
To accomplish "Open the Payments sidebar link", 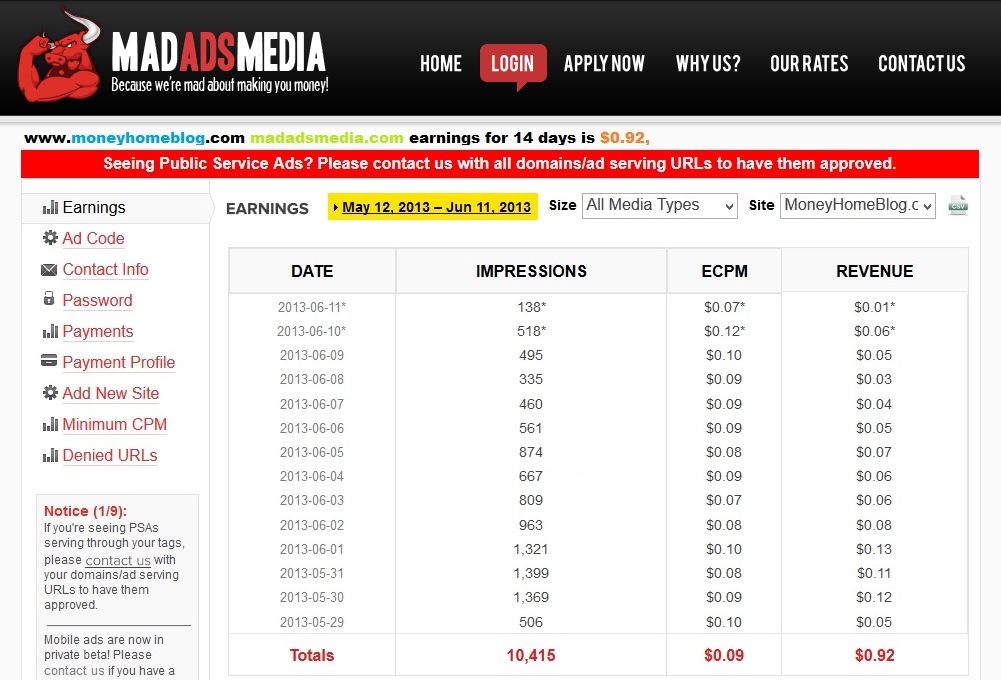I will [97, 331].
